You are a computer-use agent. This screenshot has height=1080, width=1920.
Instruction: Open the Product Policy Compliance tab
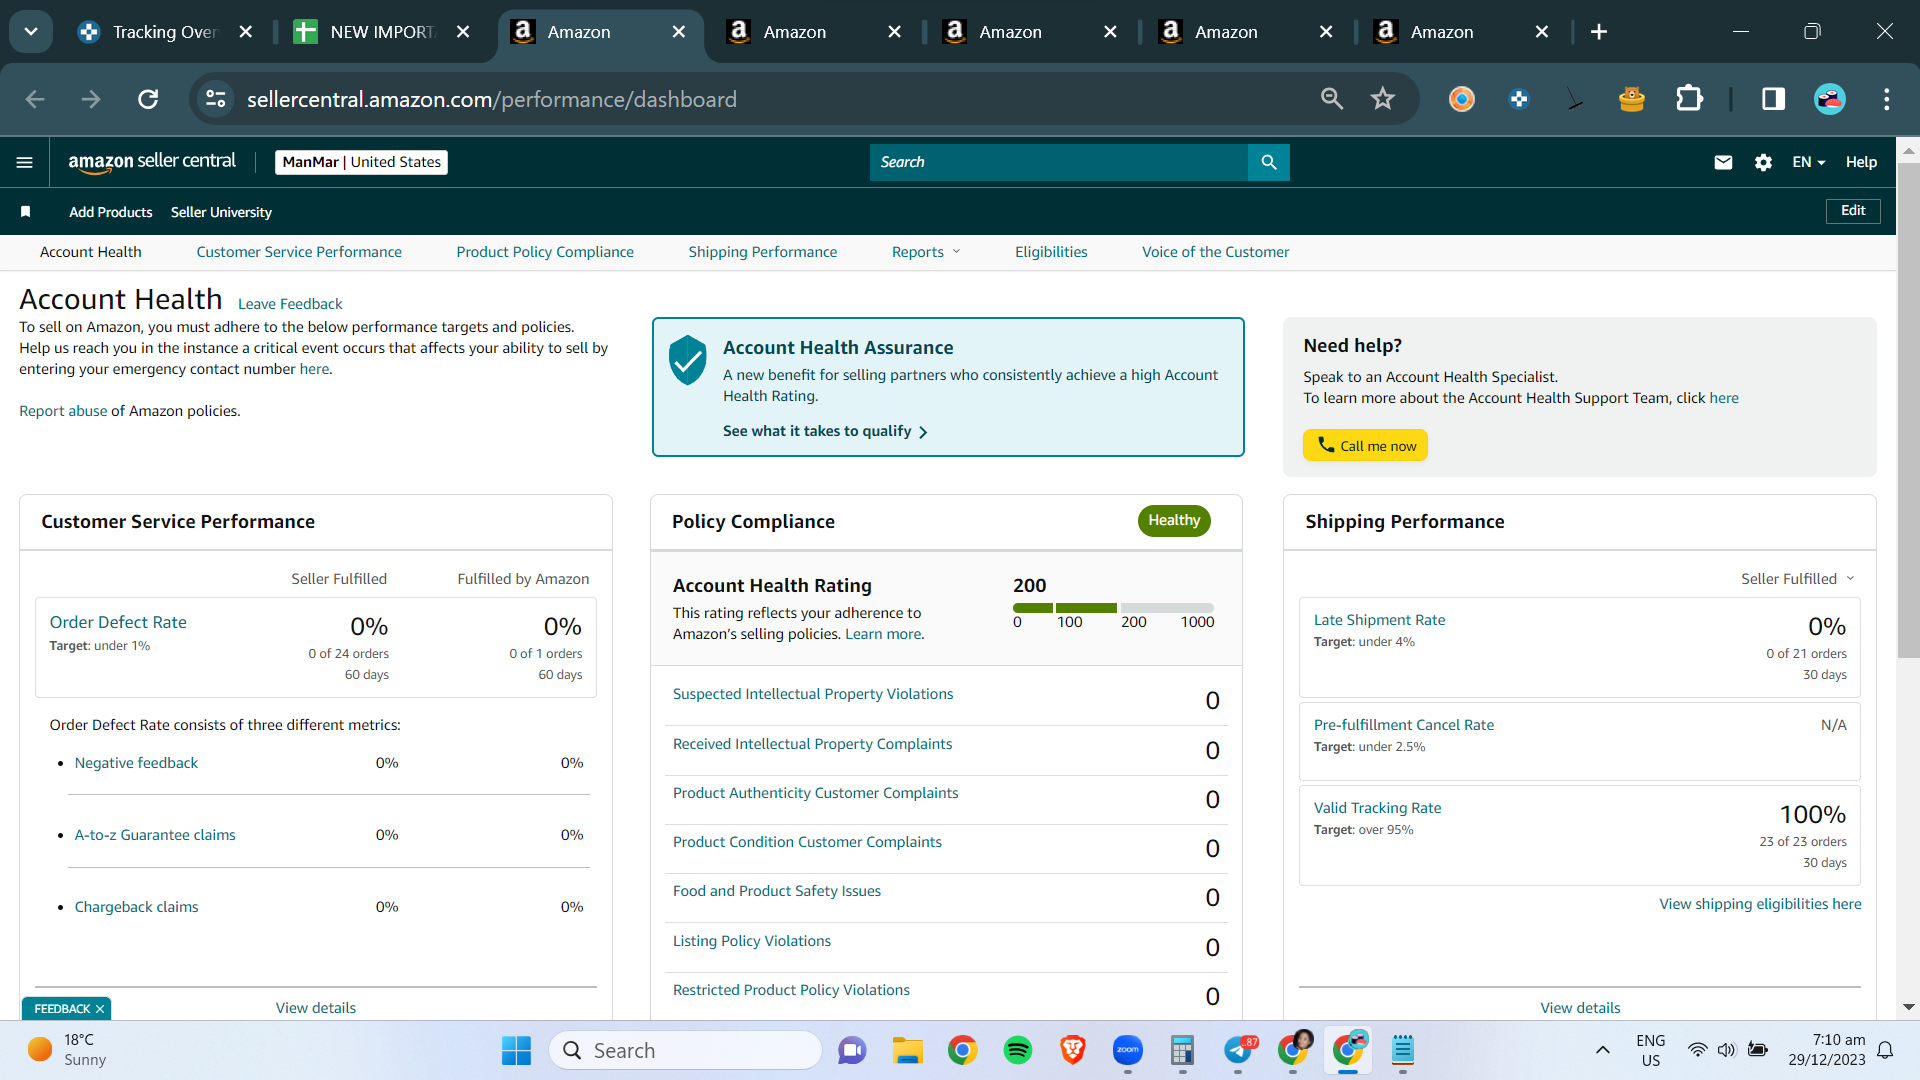coord(545,252)
